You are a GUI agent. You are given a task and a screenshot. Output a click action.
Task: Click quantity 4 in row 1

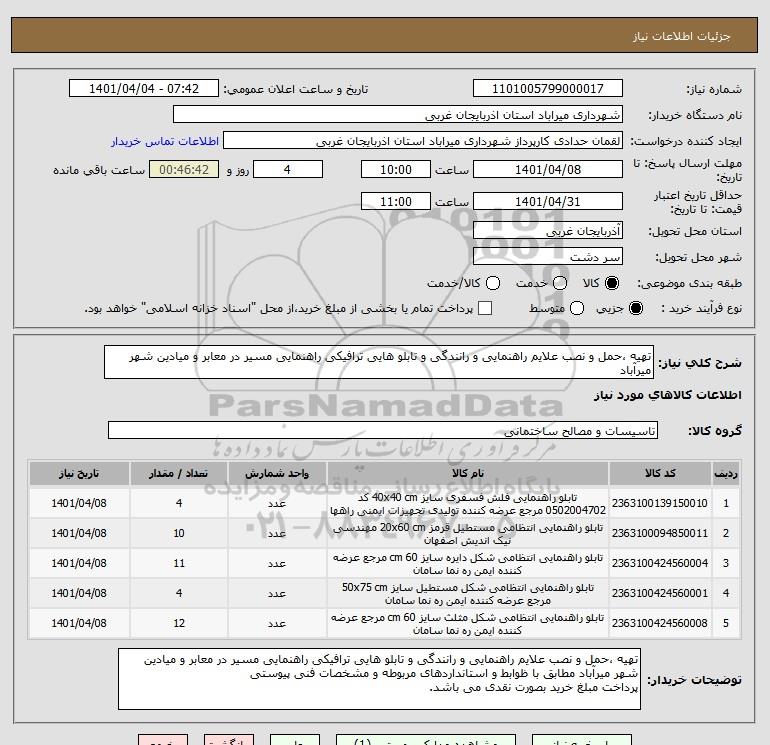179,504
